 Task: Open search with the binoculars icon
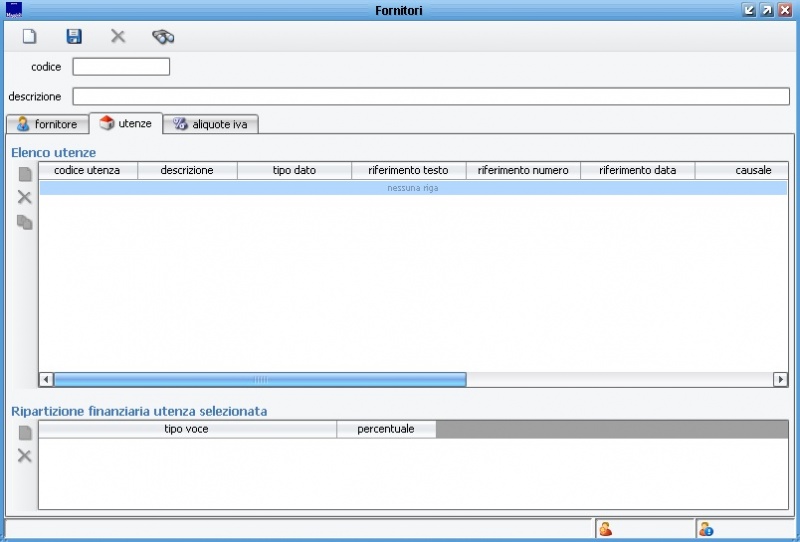pyautogui.click(x=163, y=37)
